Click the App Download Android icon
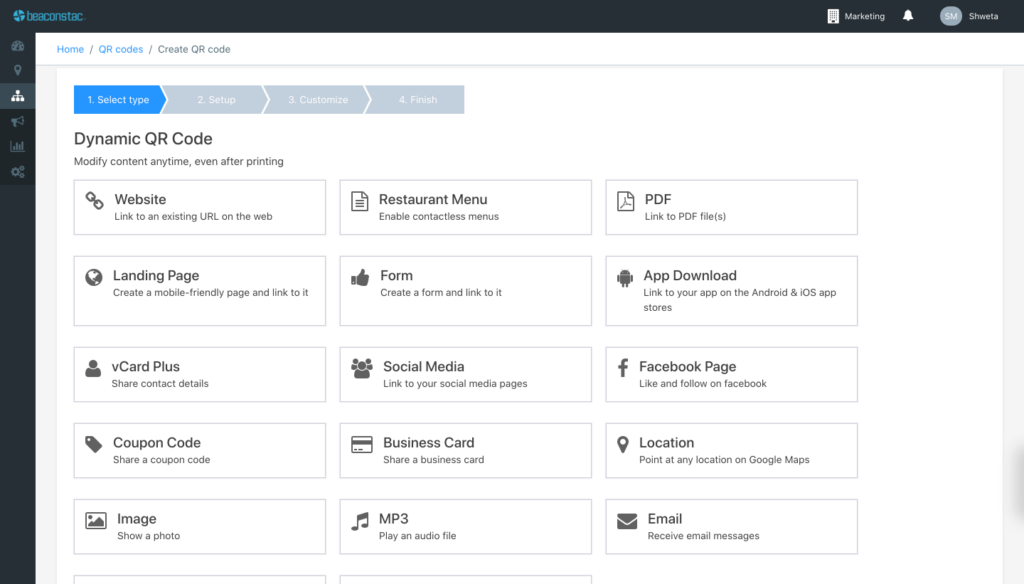 625,278
